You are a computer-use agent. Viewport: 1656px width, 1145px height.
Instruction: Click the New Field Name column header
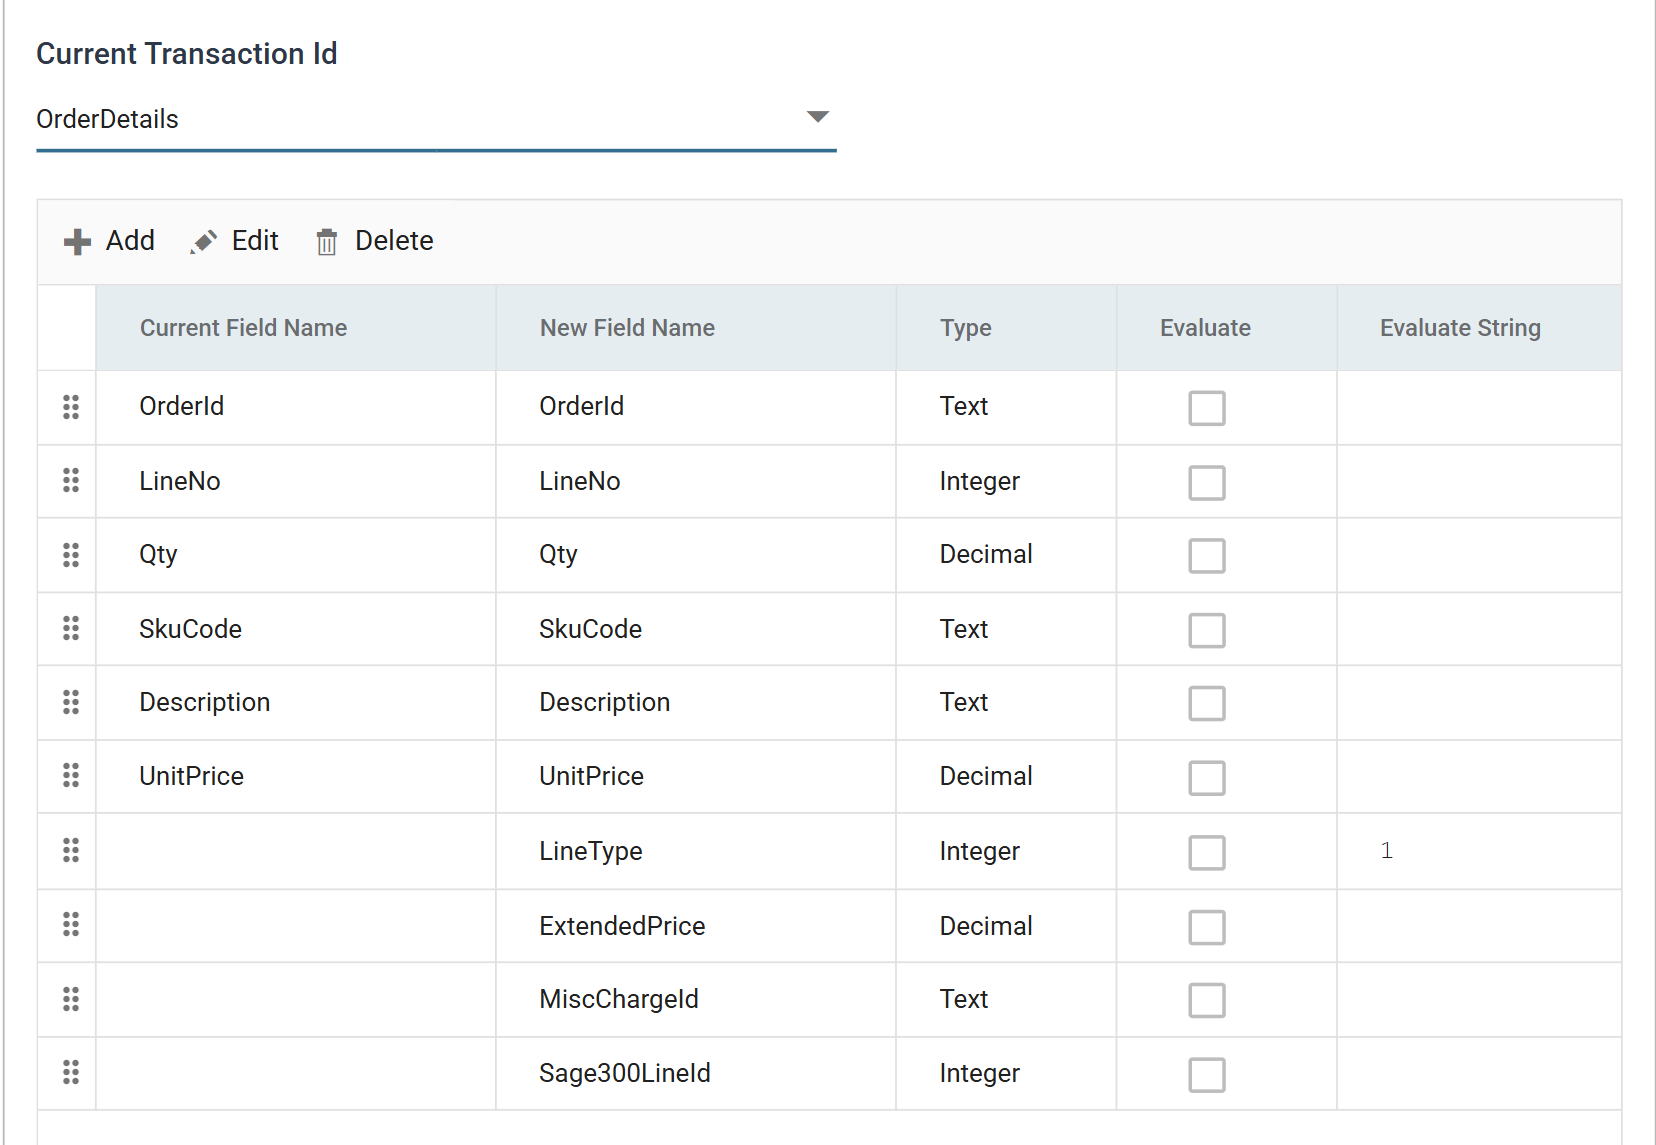[x=696, y=328]
